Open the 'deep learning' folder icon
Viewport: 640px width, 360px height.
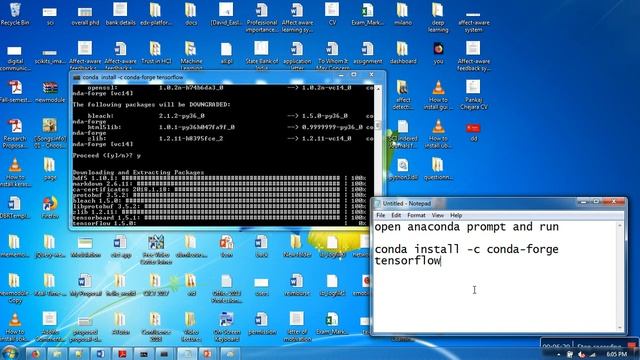click(438, 17)
